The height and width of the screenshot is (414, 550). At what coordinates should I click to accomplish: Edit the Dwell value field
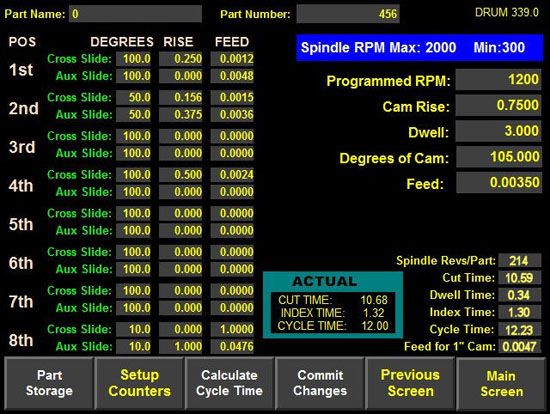[x=498, y=131]
